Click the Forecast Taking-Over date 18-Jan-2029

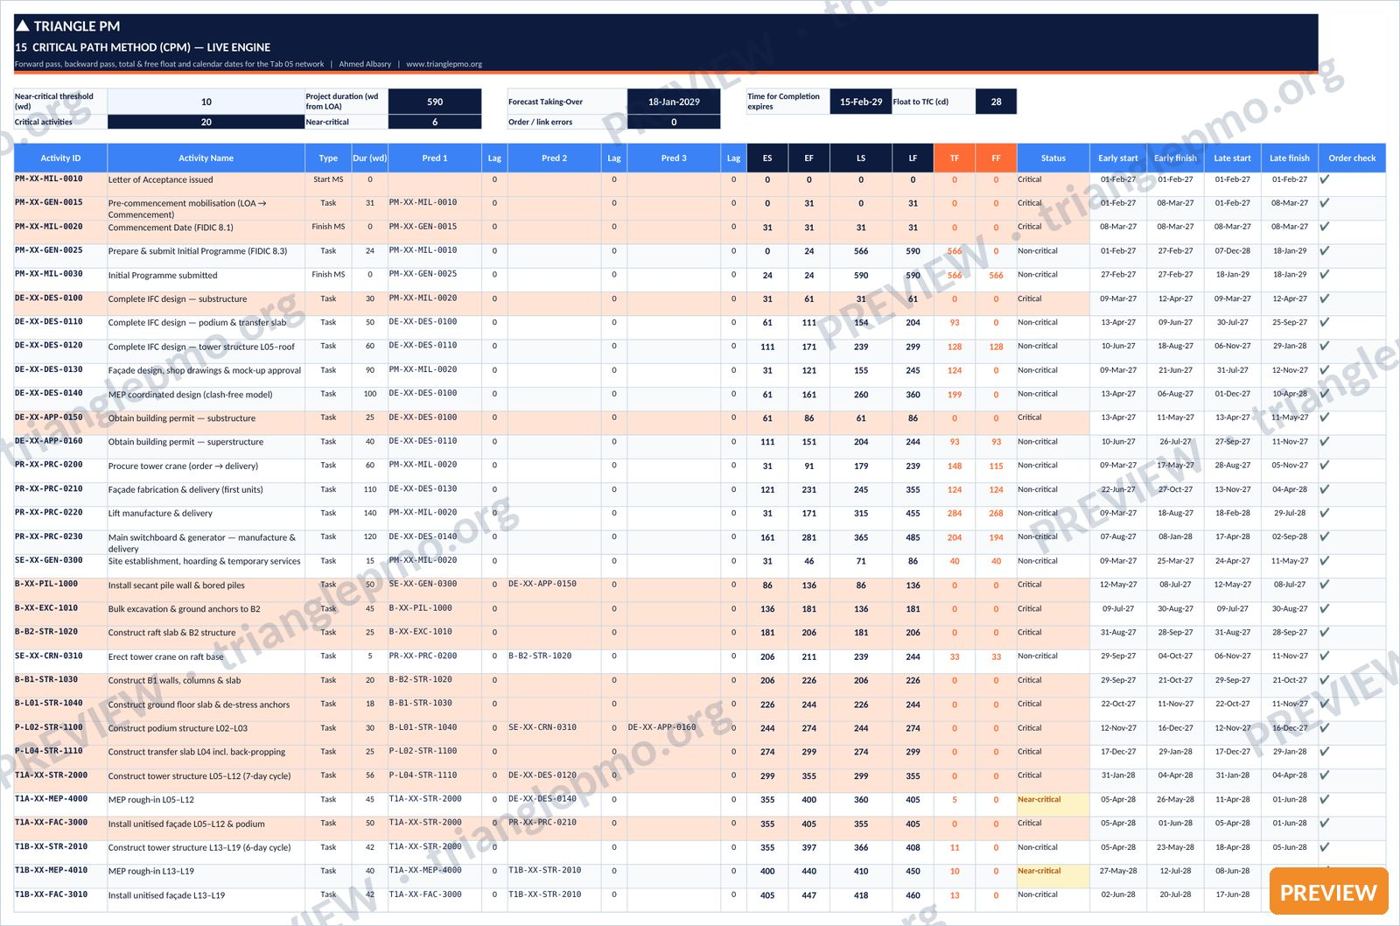pyautogui.click(x=674, y=102)
